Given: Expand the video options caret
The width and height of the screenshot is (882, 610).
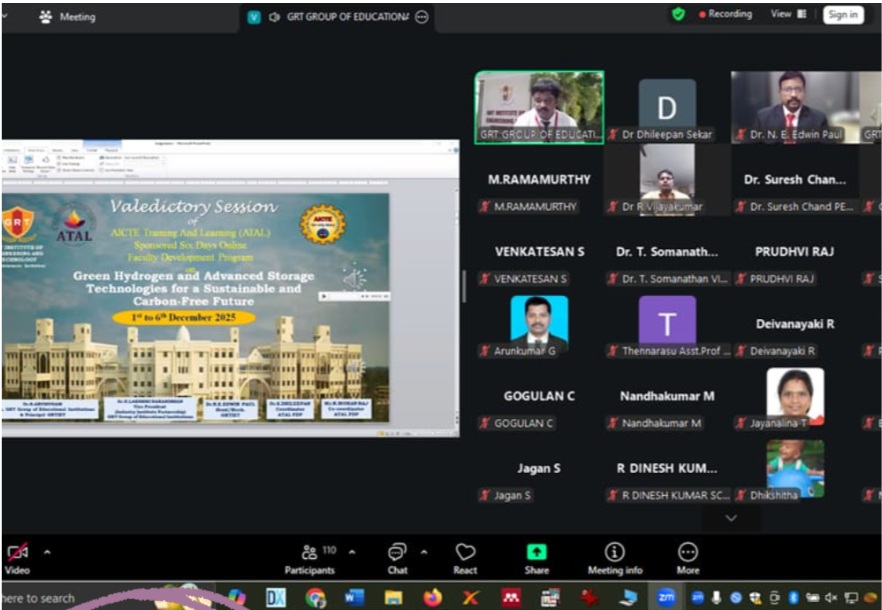Looking at the screenshot, I should pos(47,552).
